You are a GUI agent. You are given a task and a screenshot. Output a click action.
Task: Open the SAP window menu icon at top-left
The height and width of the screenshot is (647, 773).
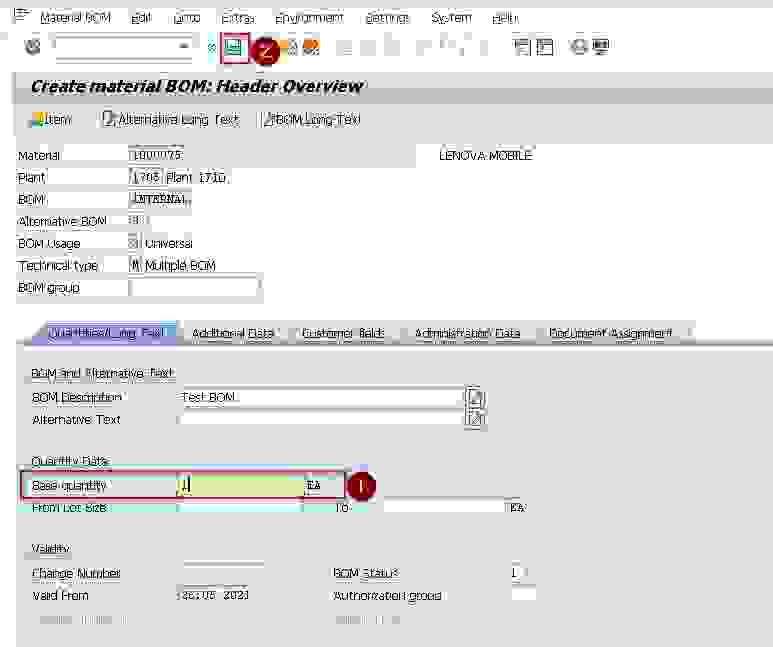tap(22, 15)
